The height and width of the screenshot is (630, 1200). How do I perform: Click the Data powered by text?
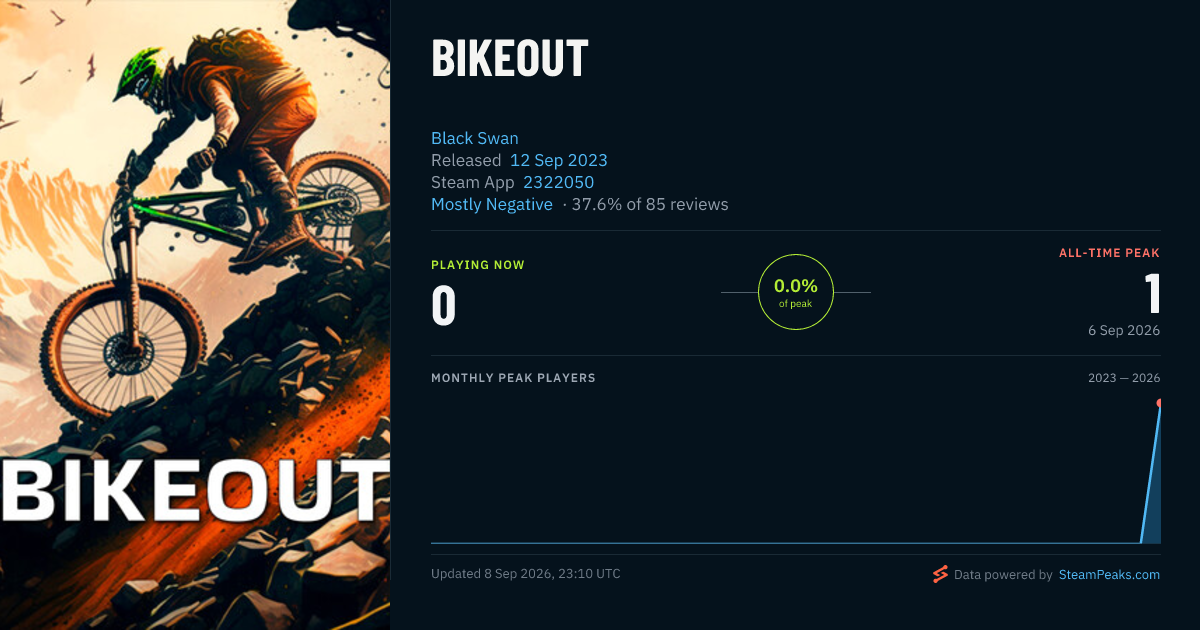[1003, 575]
